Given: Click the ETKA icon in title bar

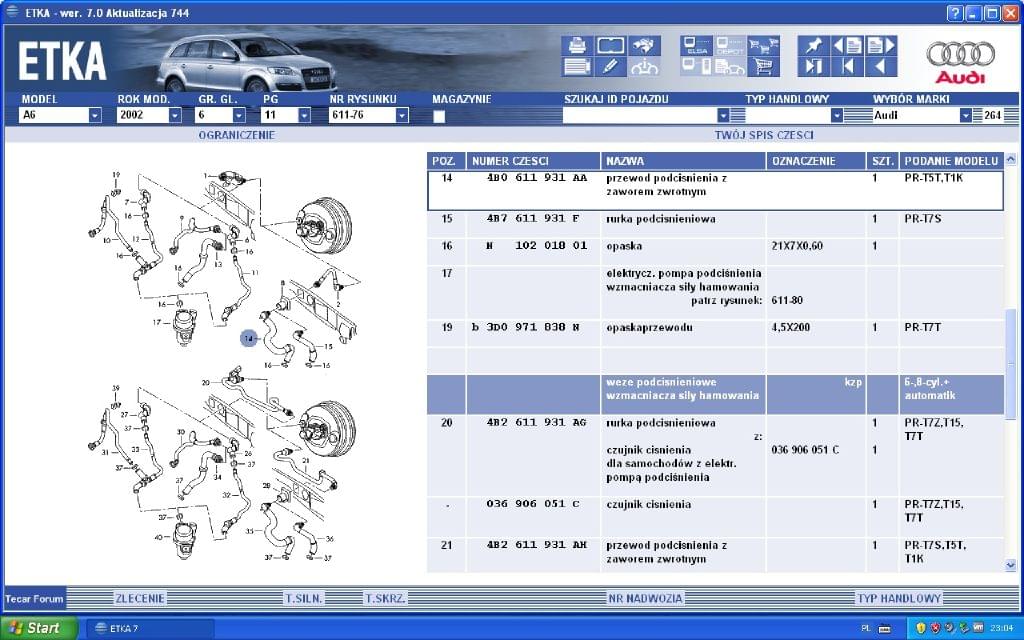Looking at the screenshot, I should coord(12,12).
